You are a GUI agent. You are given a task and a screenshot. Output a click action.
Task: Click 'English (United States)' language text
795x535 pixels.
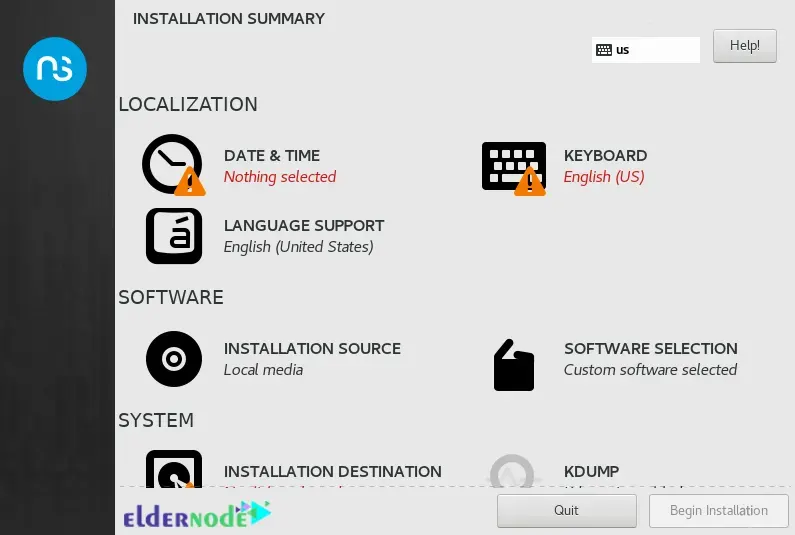(299, 246)
